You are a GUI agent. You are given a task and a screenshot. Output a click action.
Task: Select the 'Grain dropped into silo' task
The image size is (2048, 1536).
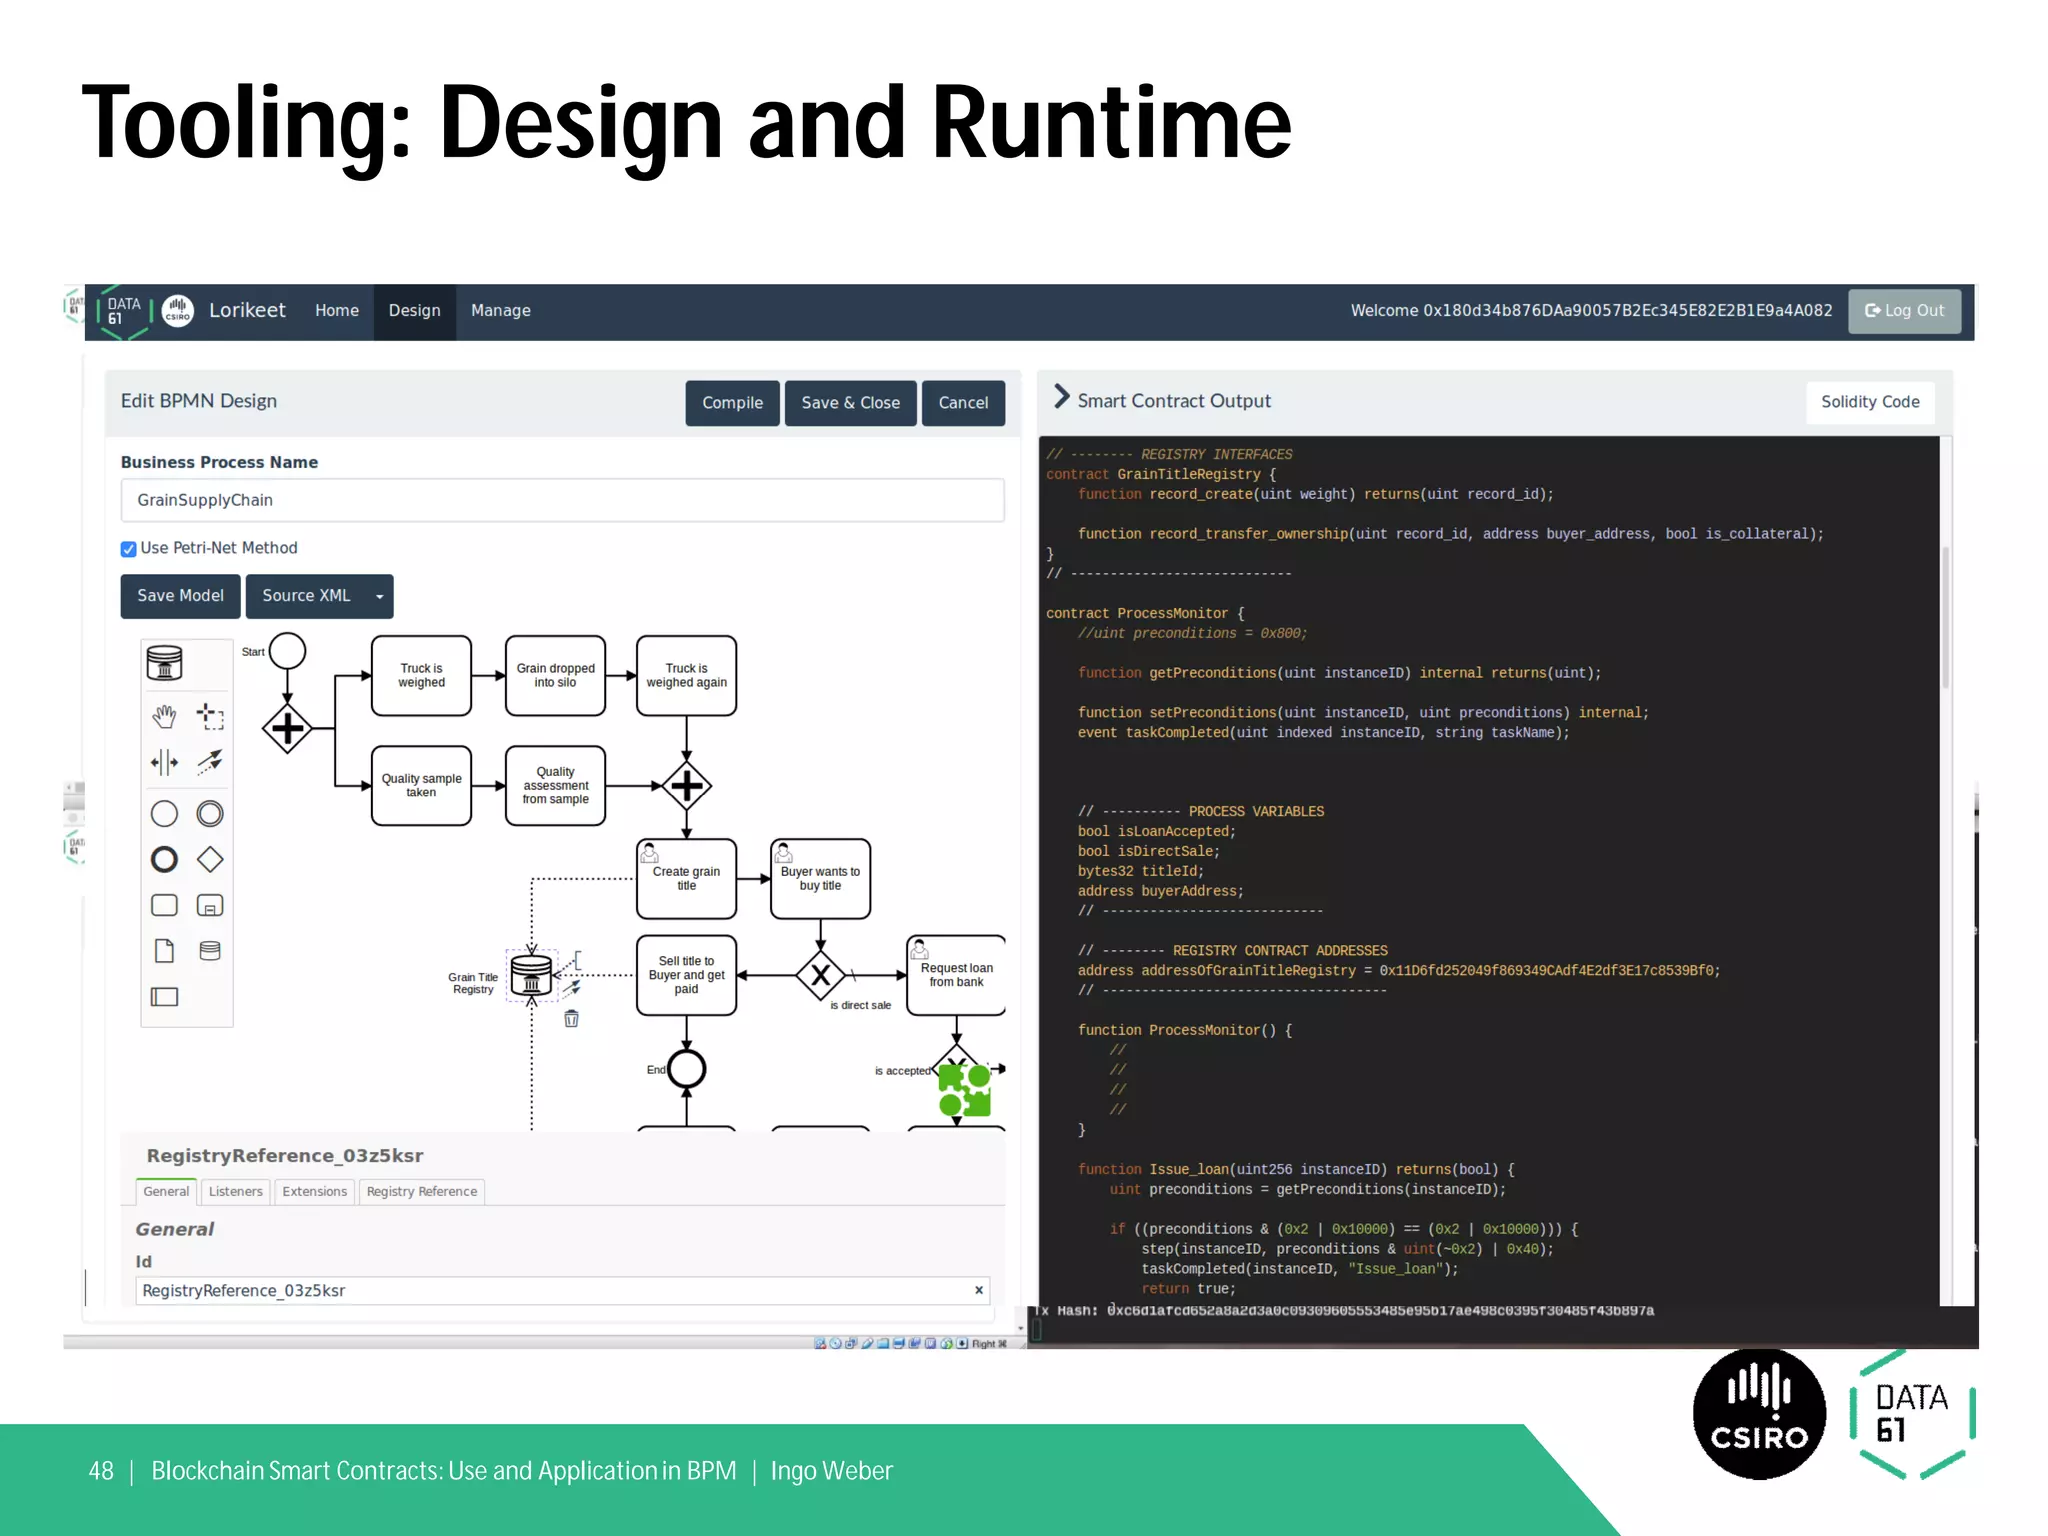556,676
